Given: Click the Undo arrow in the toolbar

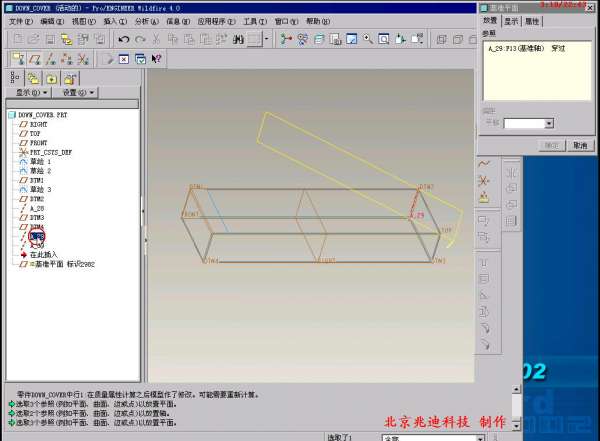Looking at the screenshot, I should tap(122, 39).
